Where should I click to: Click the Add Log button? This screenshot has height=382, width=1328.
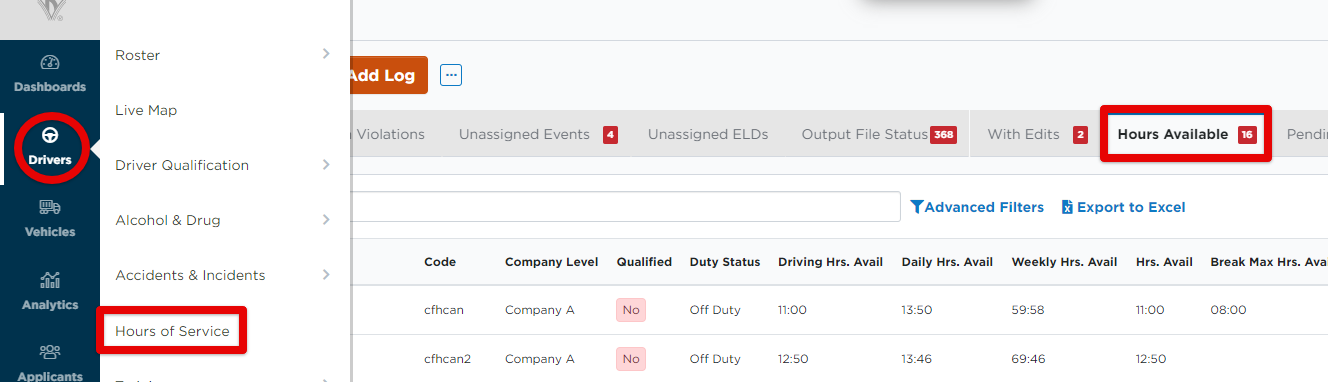388,76
